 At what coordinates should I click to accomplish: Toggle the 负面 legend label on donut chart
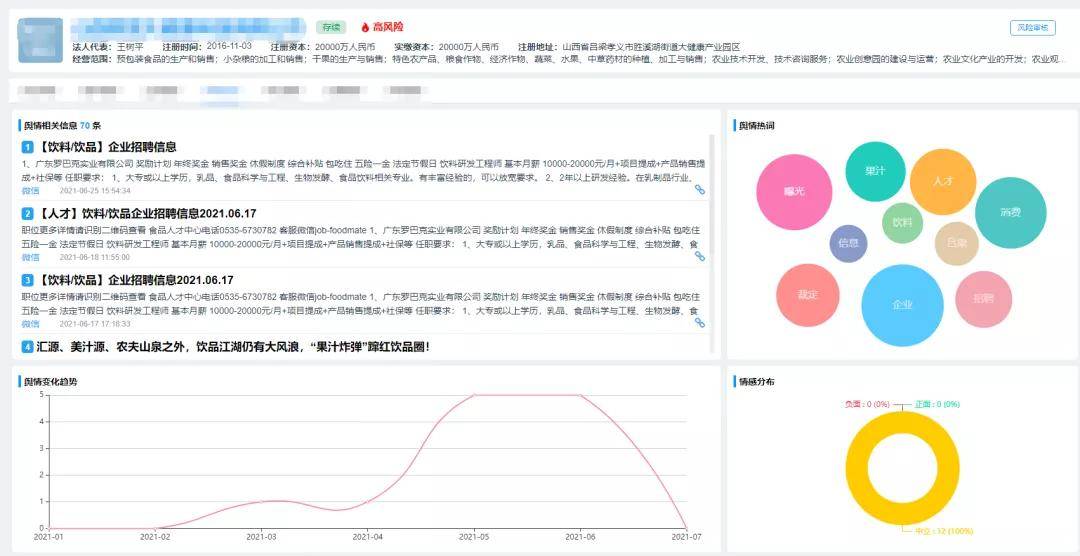(x=866, y=404)
